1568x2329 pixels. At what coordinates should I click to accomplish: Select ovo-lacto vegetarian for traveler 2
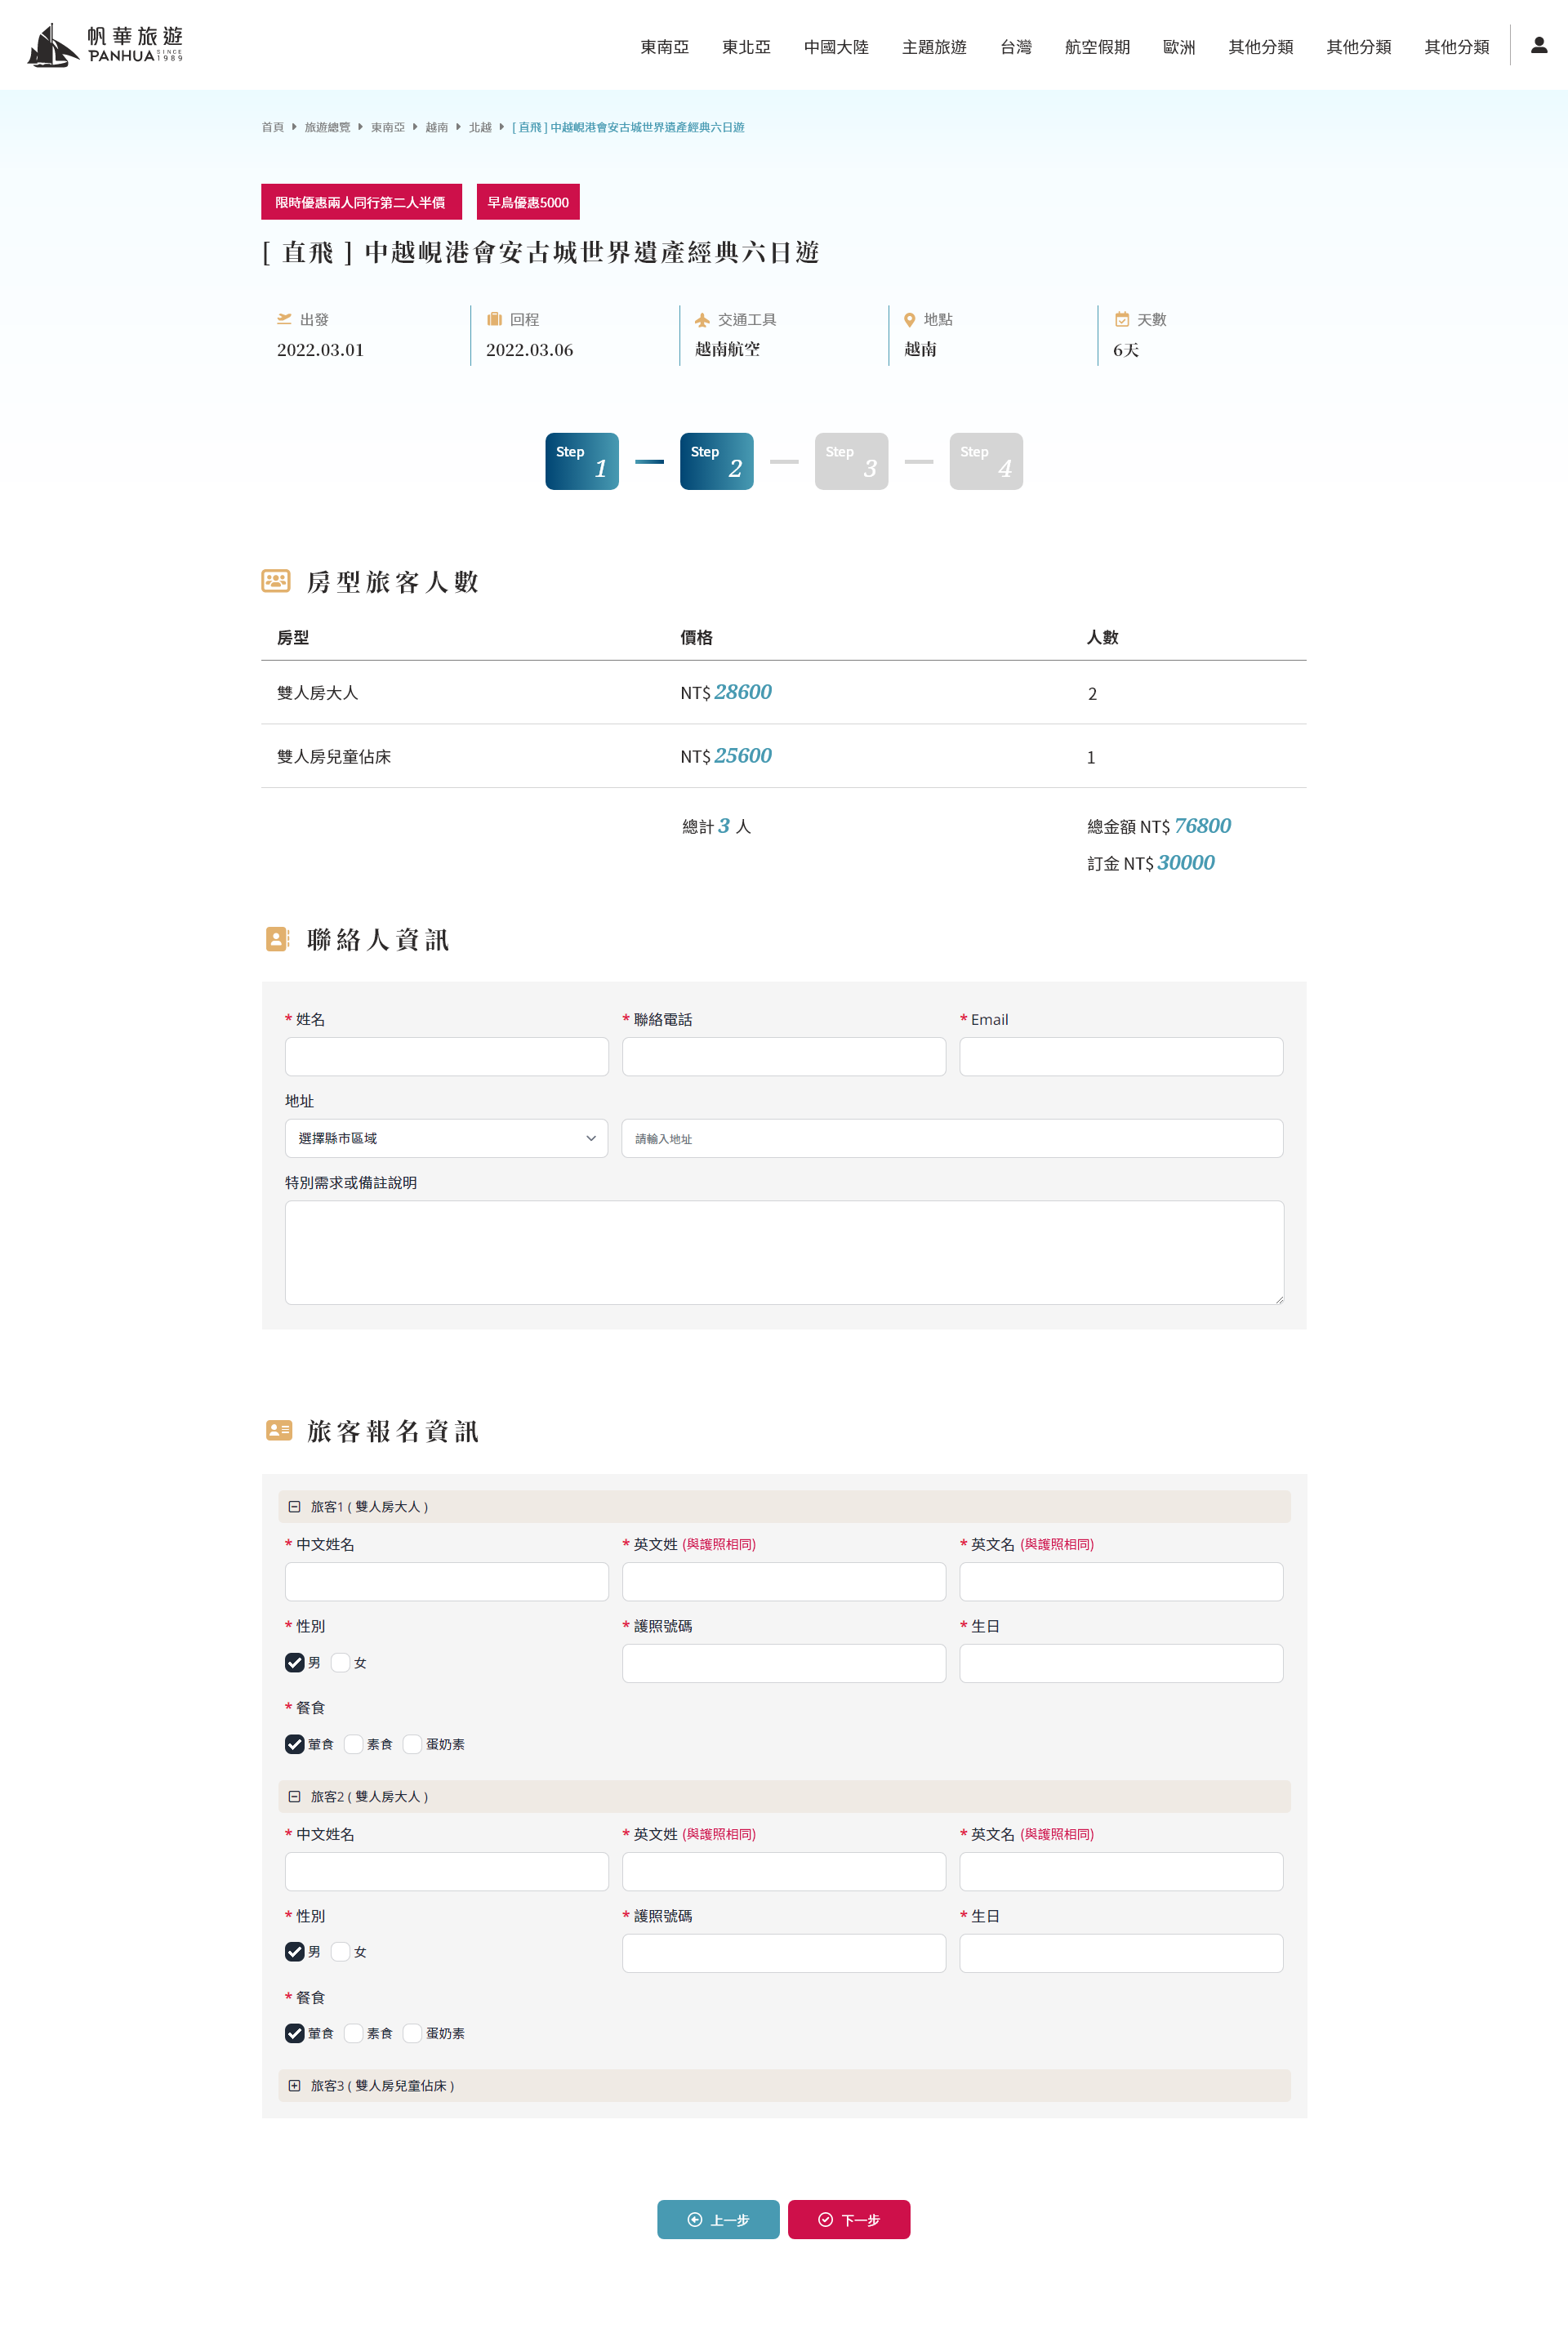tap(413, 2033)
